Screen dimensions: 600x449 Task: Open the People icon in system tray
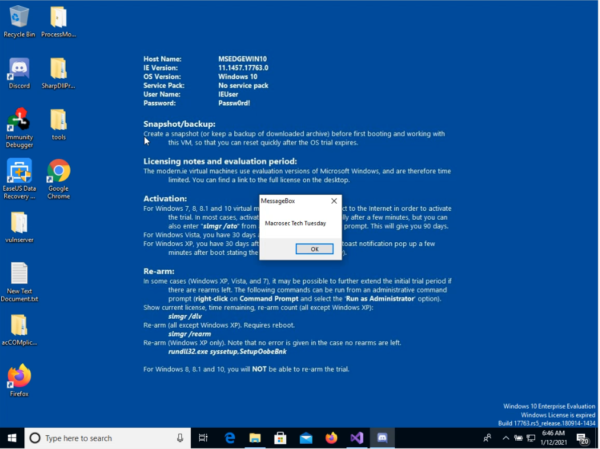point(487,438)
